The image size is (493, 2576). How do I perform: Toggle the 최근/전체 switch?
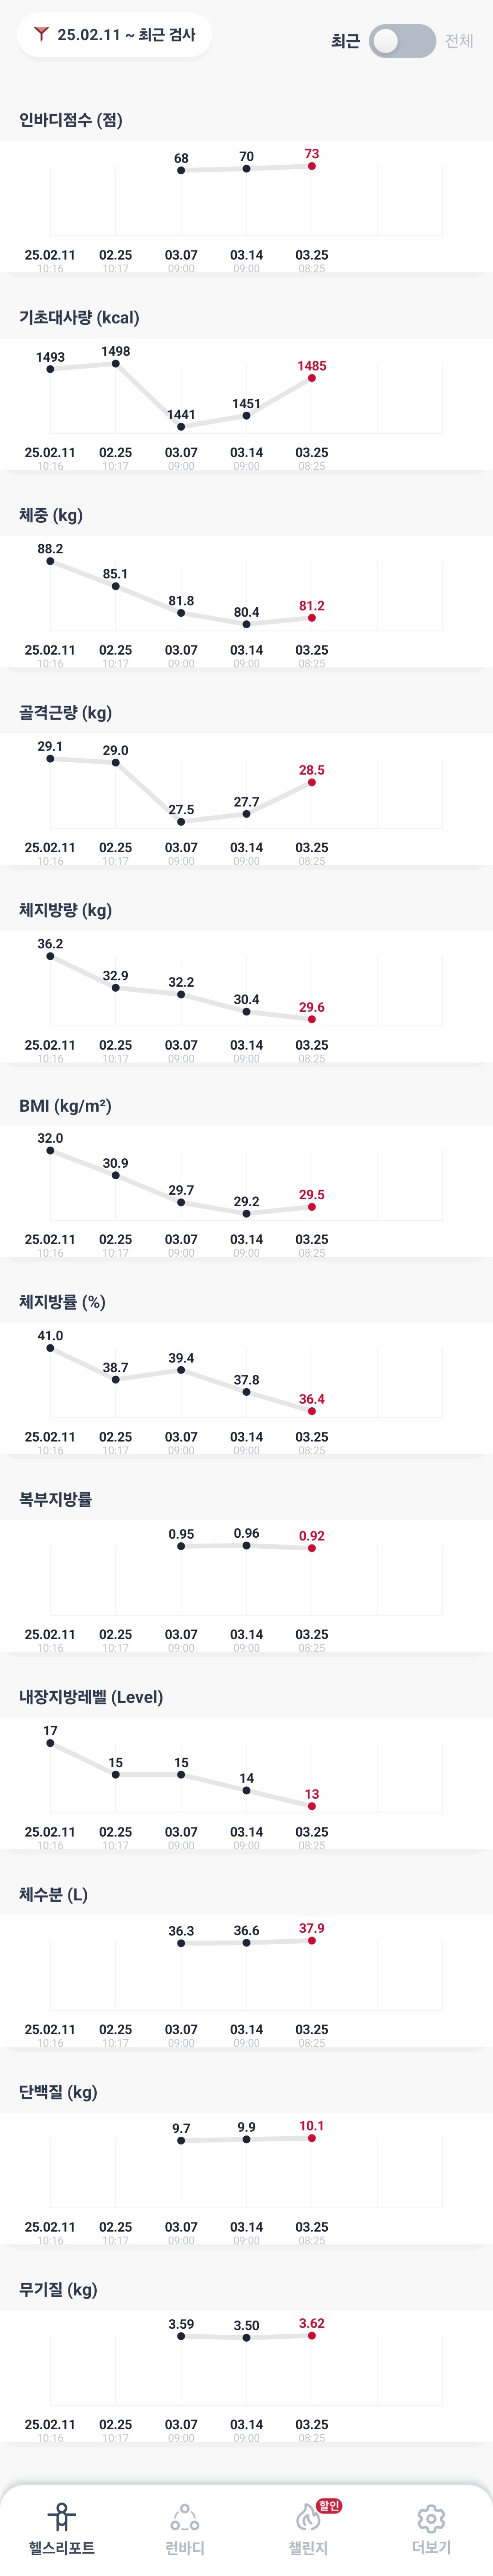tap(402, 41)
